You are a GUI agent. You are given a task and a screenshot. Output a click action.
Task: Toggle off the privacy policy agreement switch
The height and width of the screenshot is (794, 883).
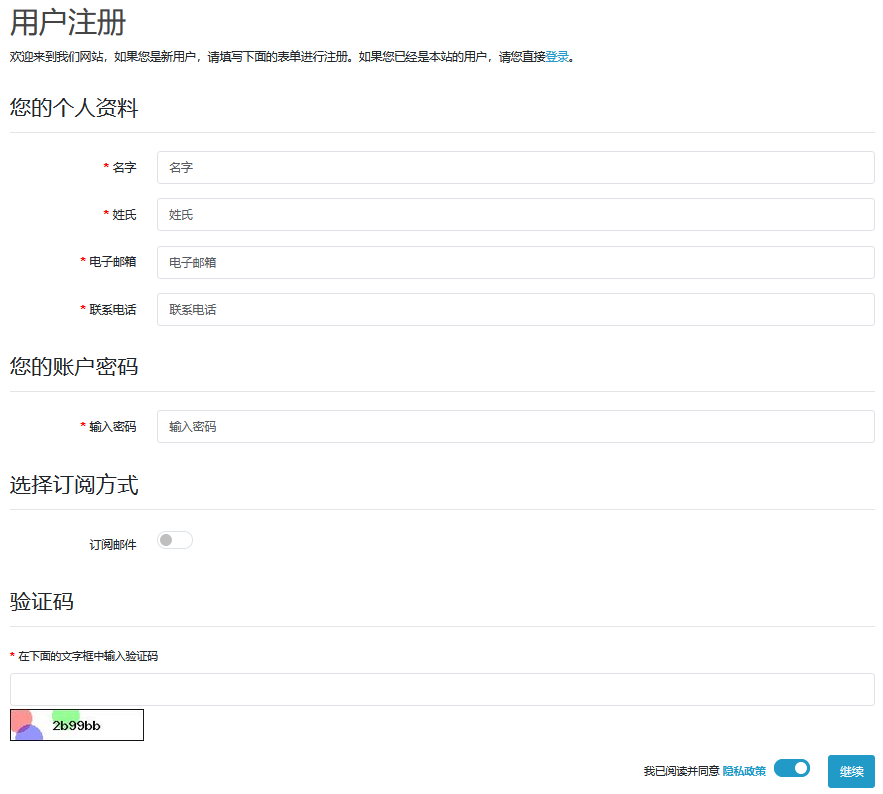[x=792, y=768]
